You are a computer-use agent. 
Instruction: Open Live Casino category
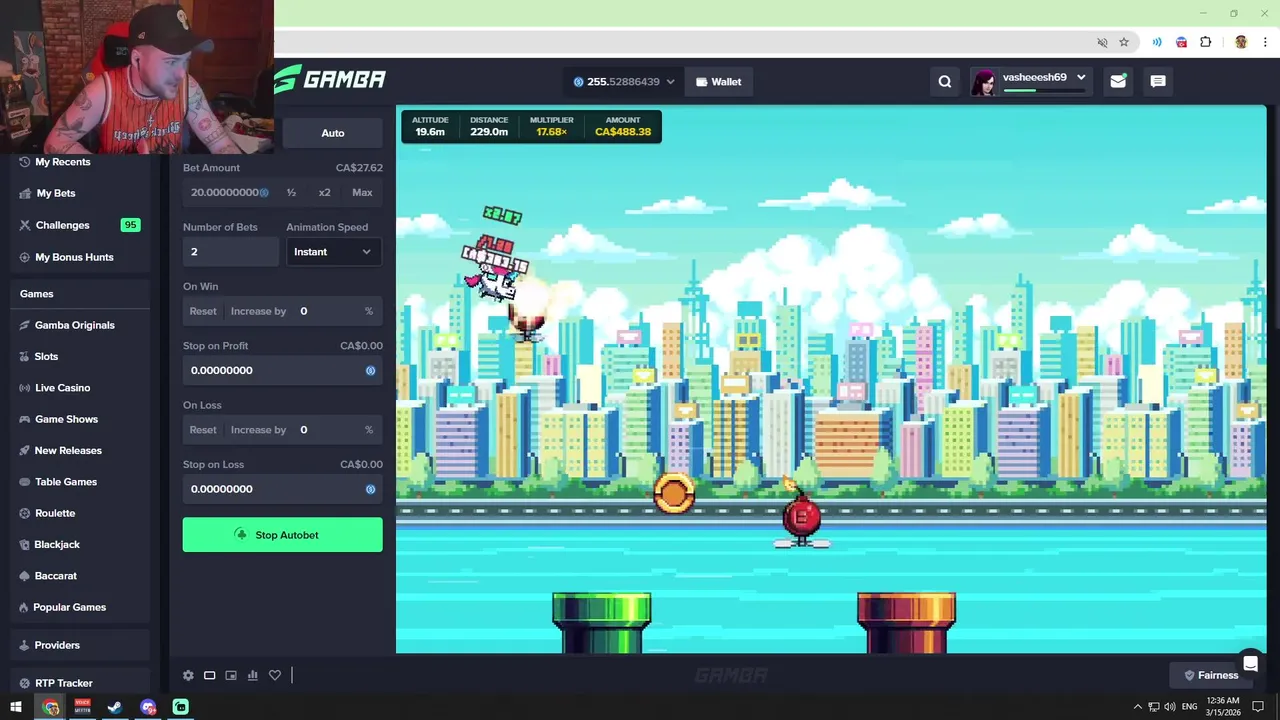coord(62,388)
